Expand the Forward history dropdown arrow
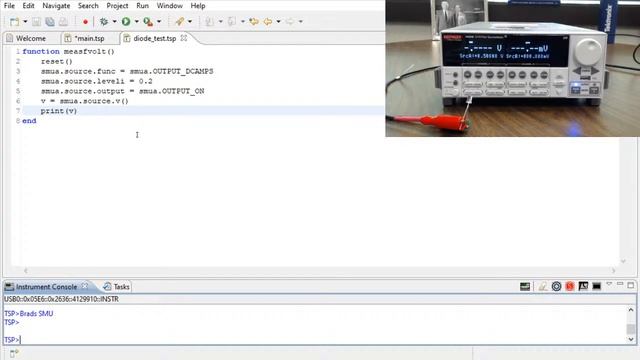Image resolution: width=640 pixels, height=360 pixels. point(301,22)
